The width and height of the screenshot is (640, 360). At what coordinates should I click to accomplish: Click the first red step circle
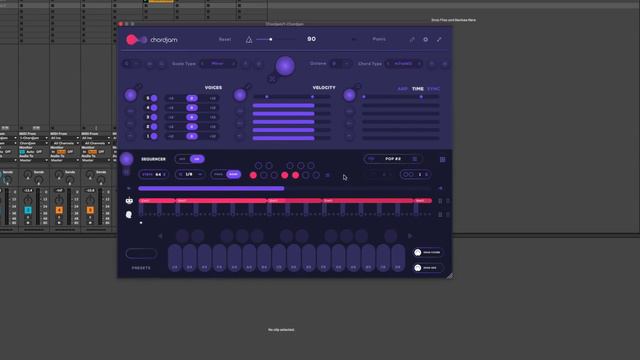tap(253, 175)
